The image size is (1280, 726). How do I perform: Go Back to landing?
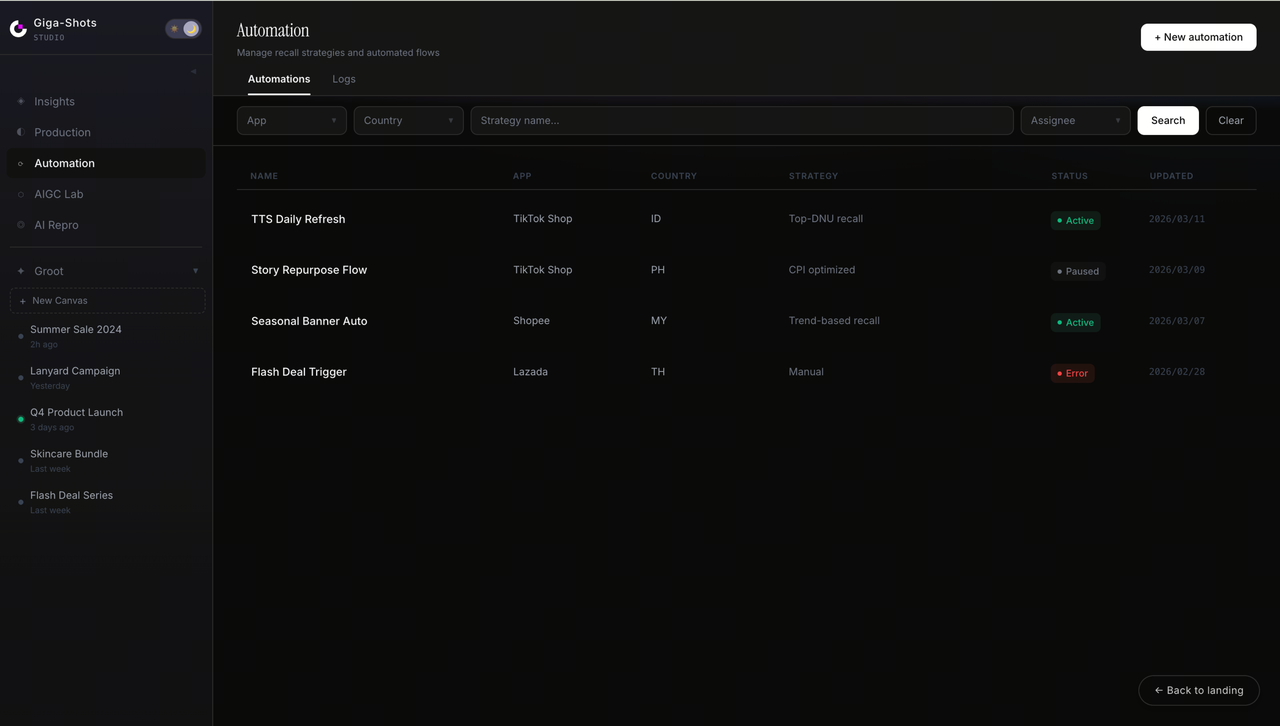coord(1199,690)
